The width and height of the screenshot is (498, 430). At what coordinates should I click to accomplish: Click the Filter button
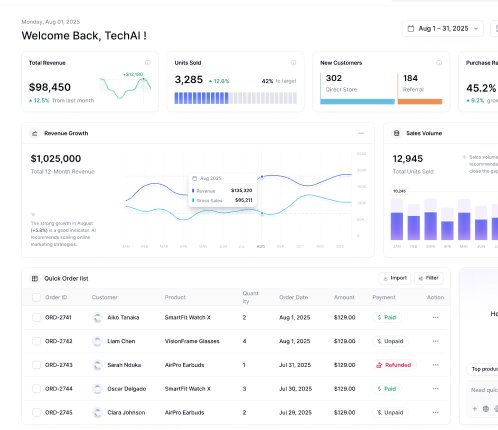tap(429, 278)
